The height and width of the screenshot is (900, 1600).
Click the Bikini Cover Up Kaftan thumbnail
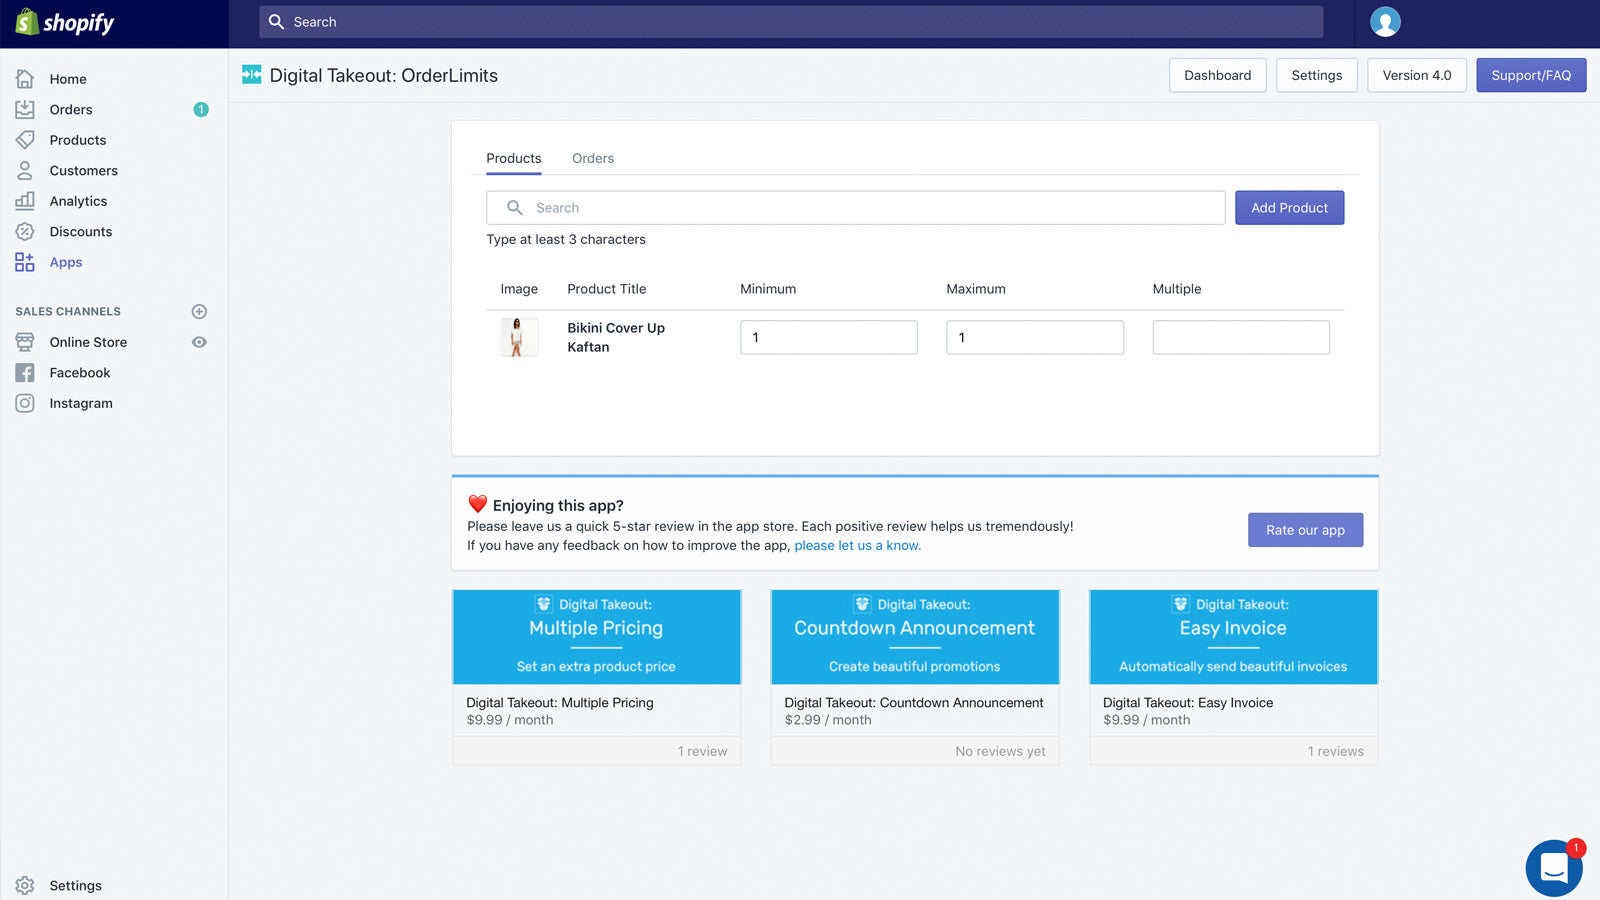click(x=518, y=337)
